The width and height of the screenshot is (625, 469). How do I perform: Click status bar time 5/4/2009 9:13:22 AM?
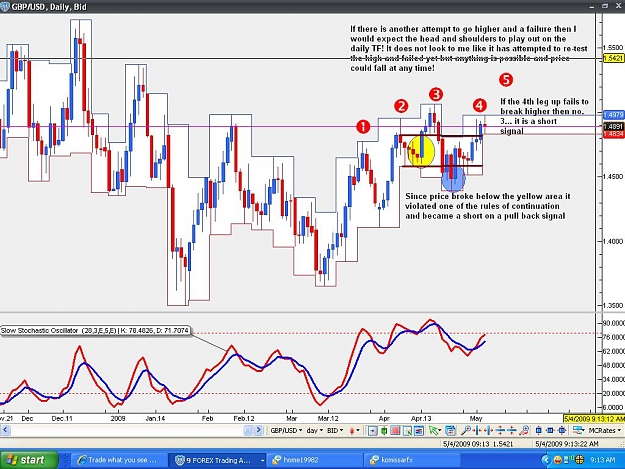pos(567,443)
